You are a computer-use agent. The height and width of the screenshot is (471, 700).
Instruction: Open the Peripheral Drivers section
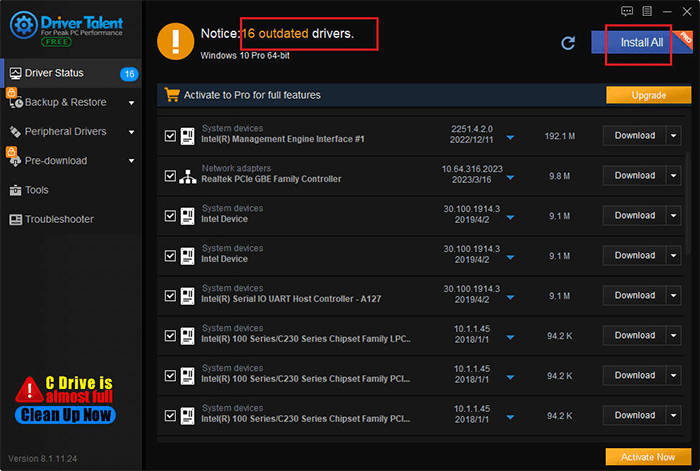[71, 132]
